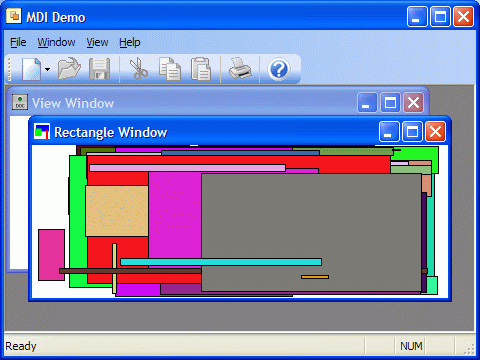
Task: Click the toolbar gripper handle
Action: click(x=9, y=69)
